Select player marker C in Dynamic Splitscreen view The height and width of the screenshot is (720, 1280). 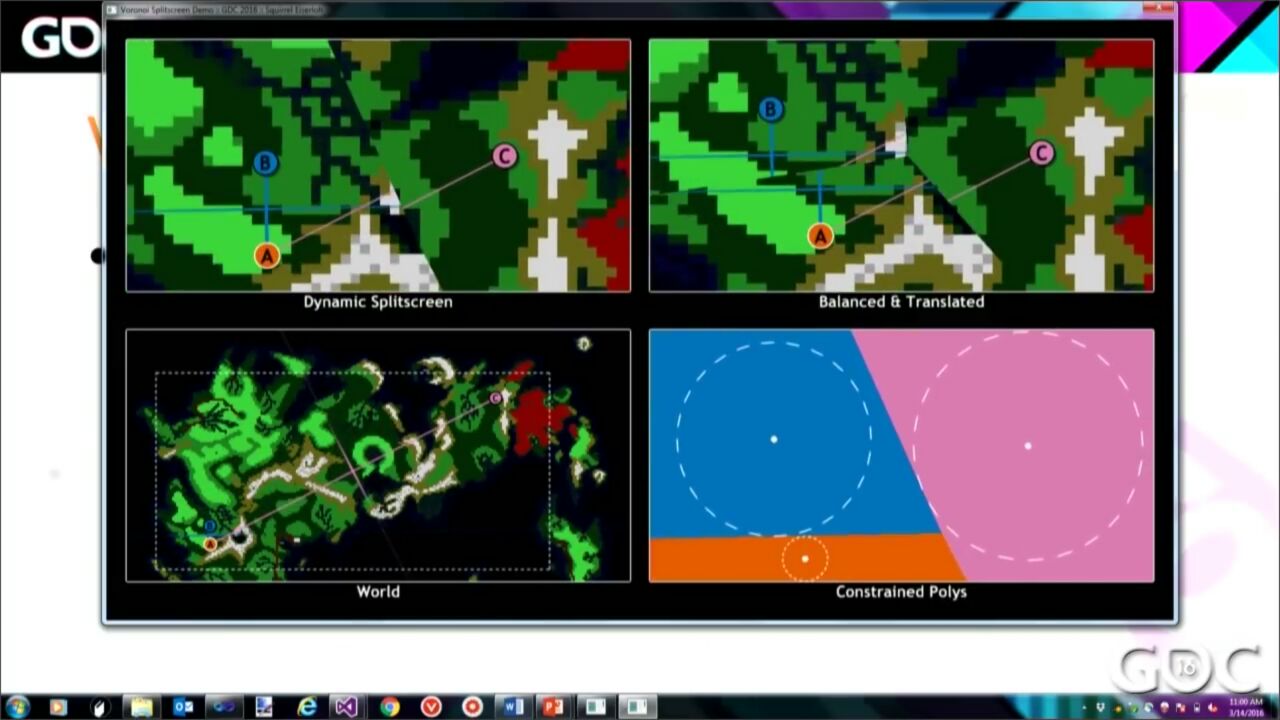(x=505, y=156)
